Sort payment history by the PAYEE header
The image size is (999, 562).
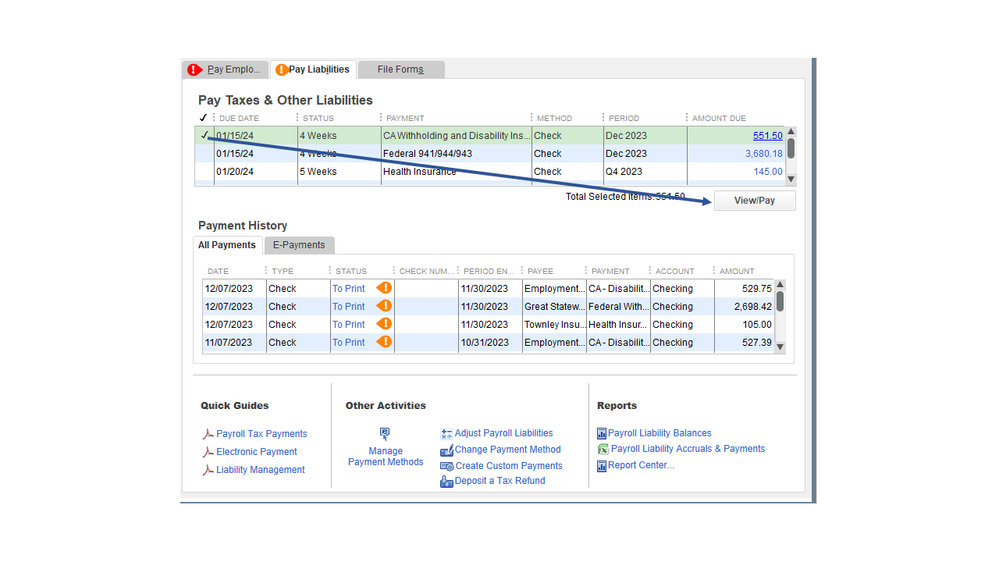540,271
